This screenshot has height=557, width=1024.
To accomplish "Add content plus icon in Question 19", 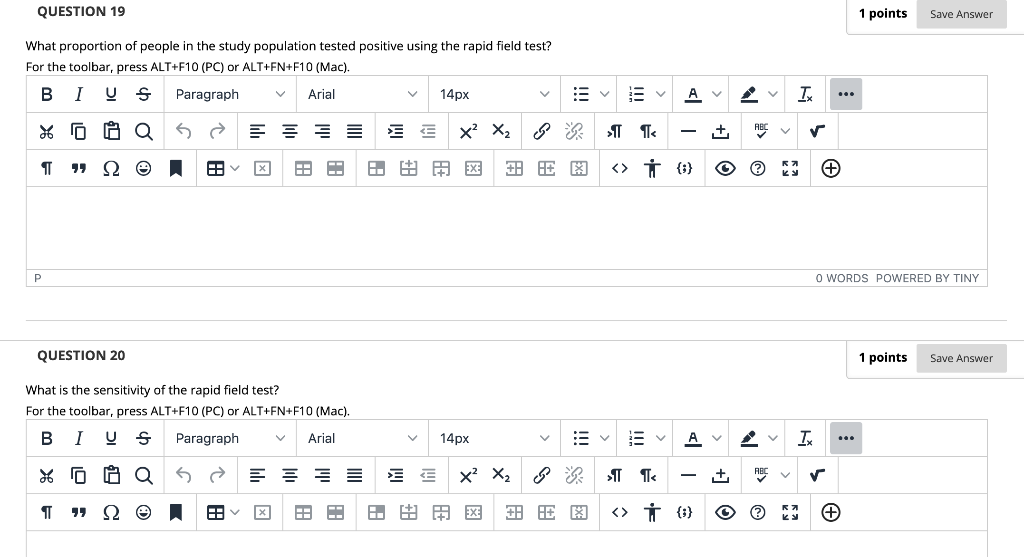I will click(831, 168).
